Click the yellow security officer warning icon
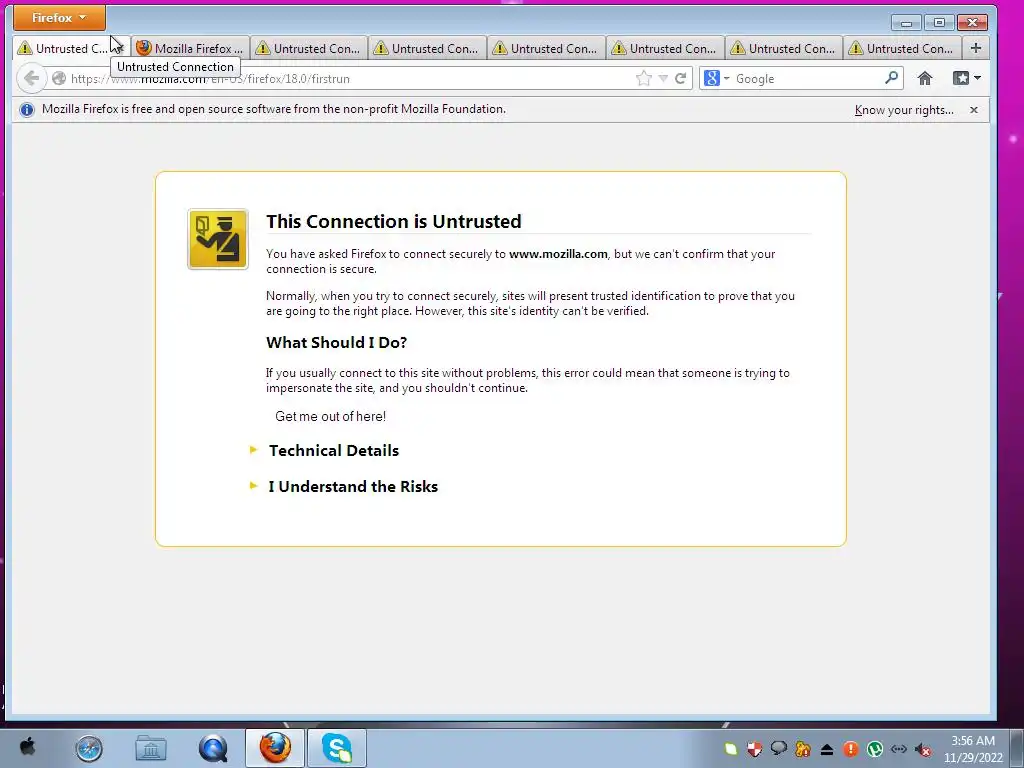The width and height of the screenshot is (1024, 768). (217, 239)
